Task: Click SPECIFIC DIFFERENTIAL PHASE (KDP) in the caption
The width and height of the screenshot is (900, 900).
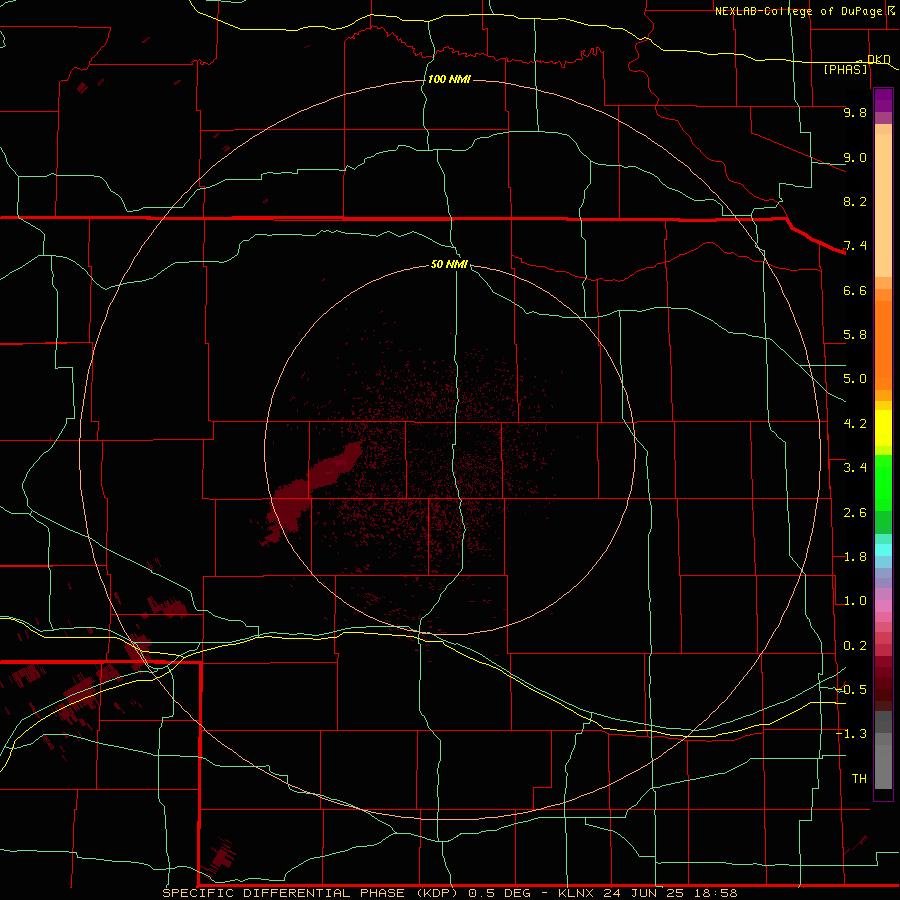Action: [310, 893]
